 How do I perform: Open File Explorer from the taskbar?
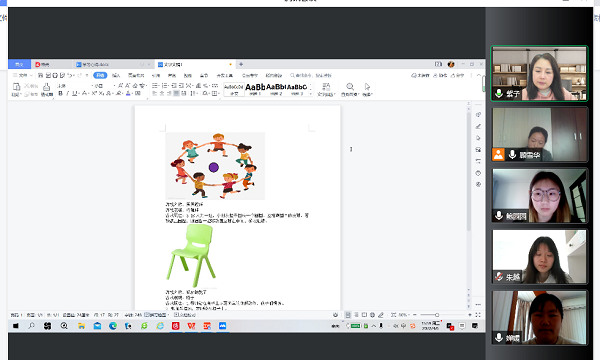(x=81, y=326)
